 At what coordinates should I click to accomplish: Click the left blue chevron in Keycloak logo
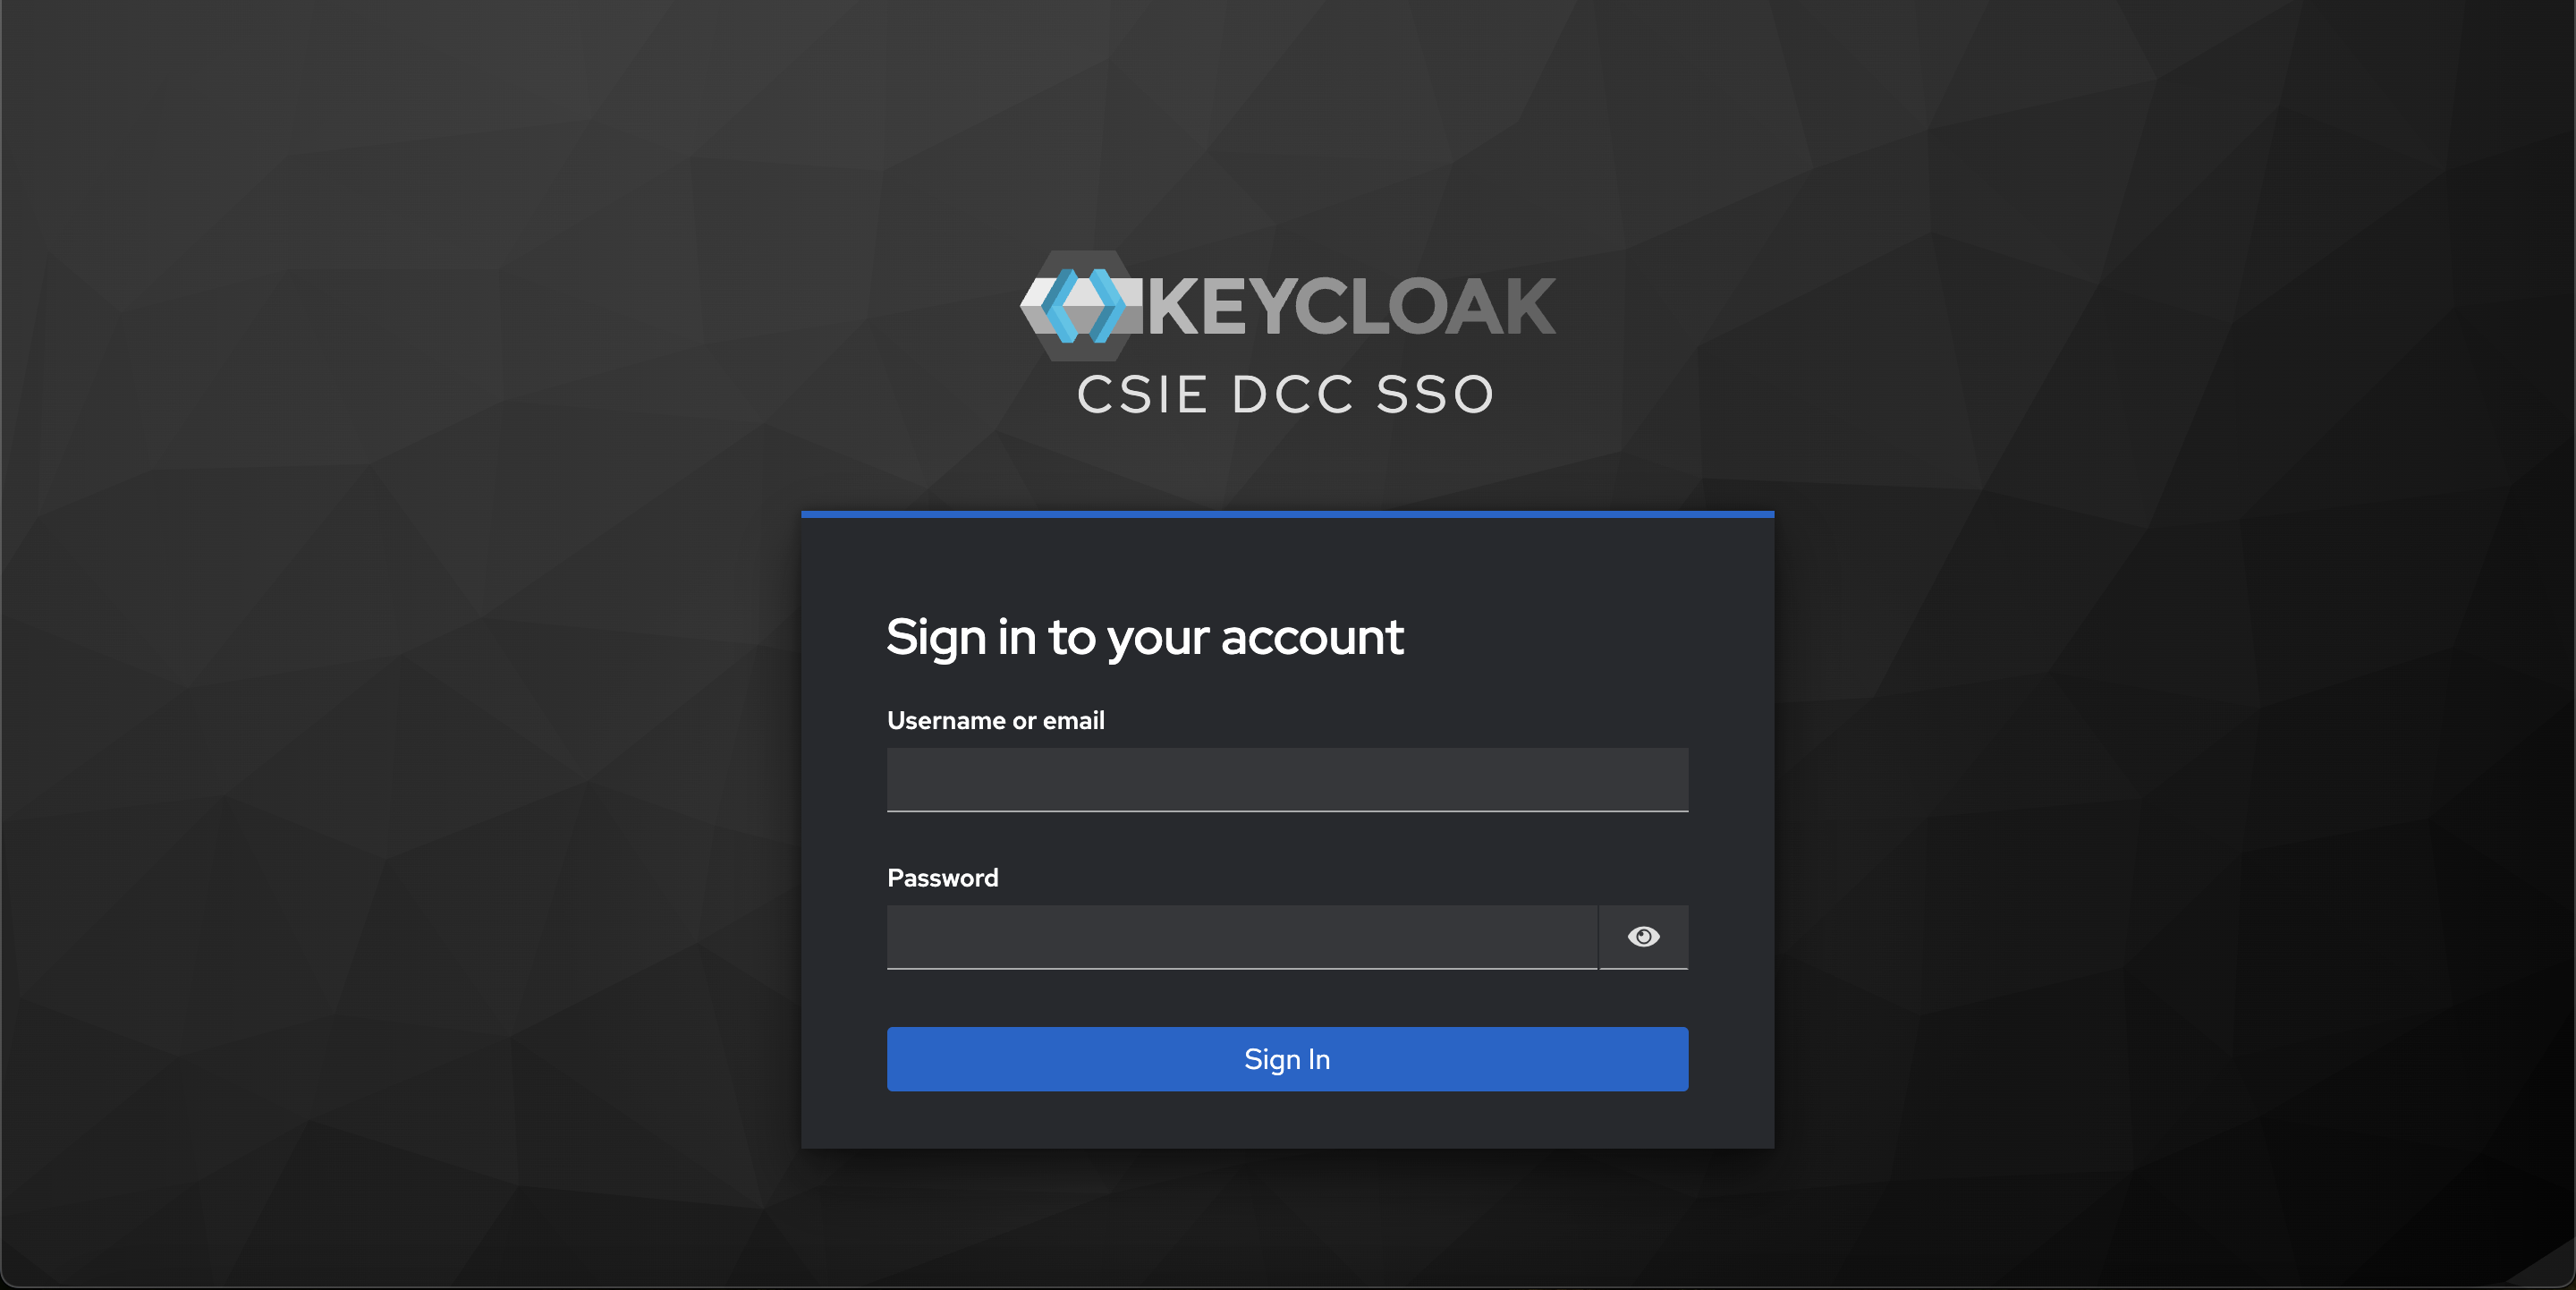click(1060, 306)
